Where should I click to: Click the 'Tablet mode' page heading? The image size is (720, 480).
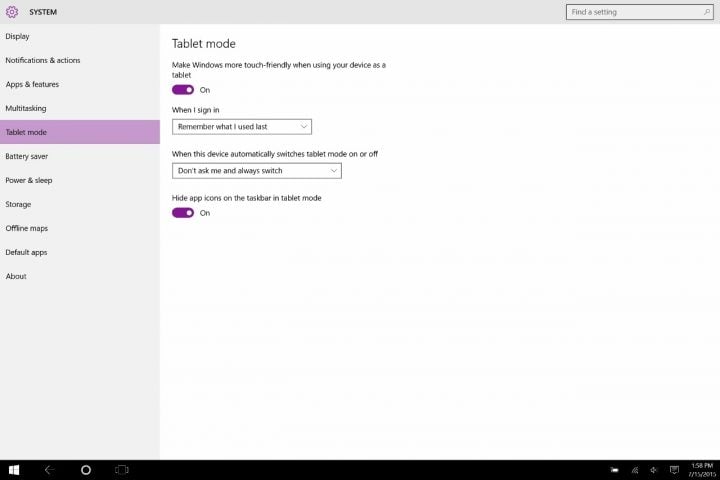click(204, 44)
